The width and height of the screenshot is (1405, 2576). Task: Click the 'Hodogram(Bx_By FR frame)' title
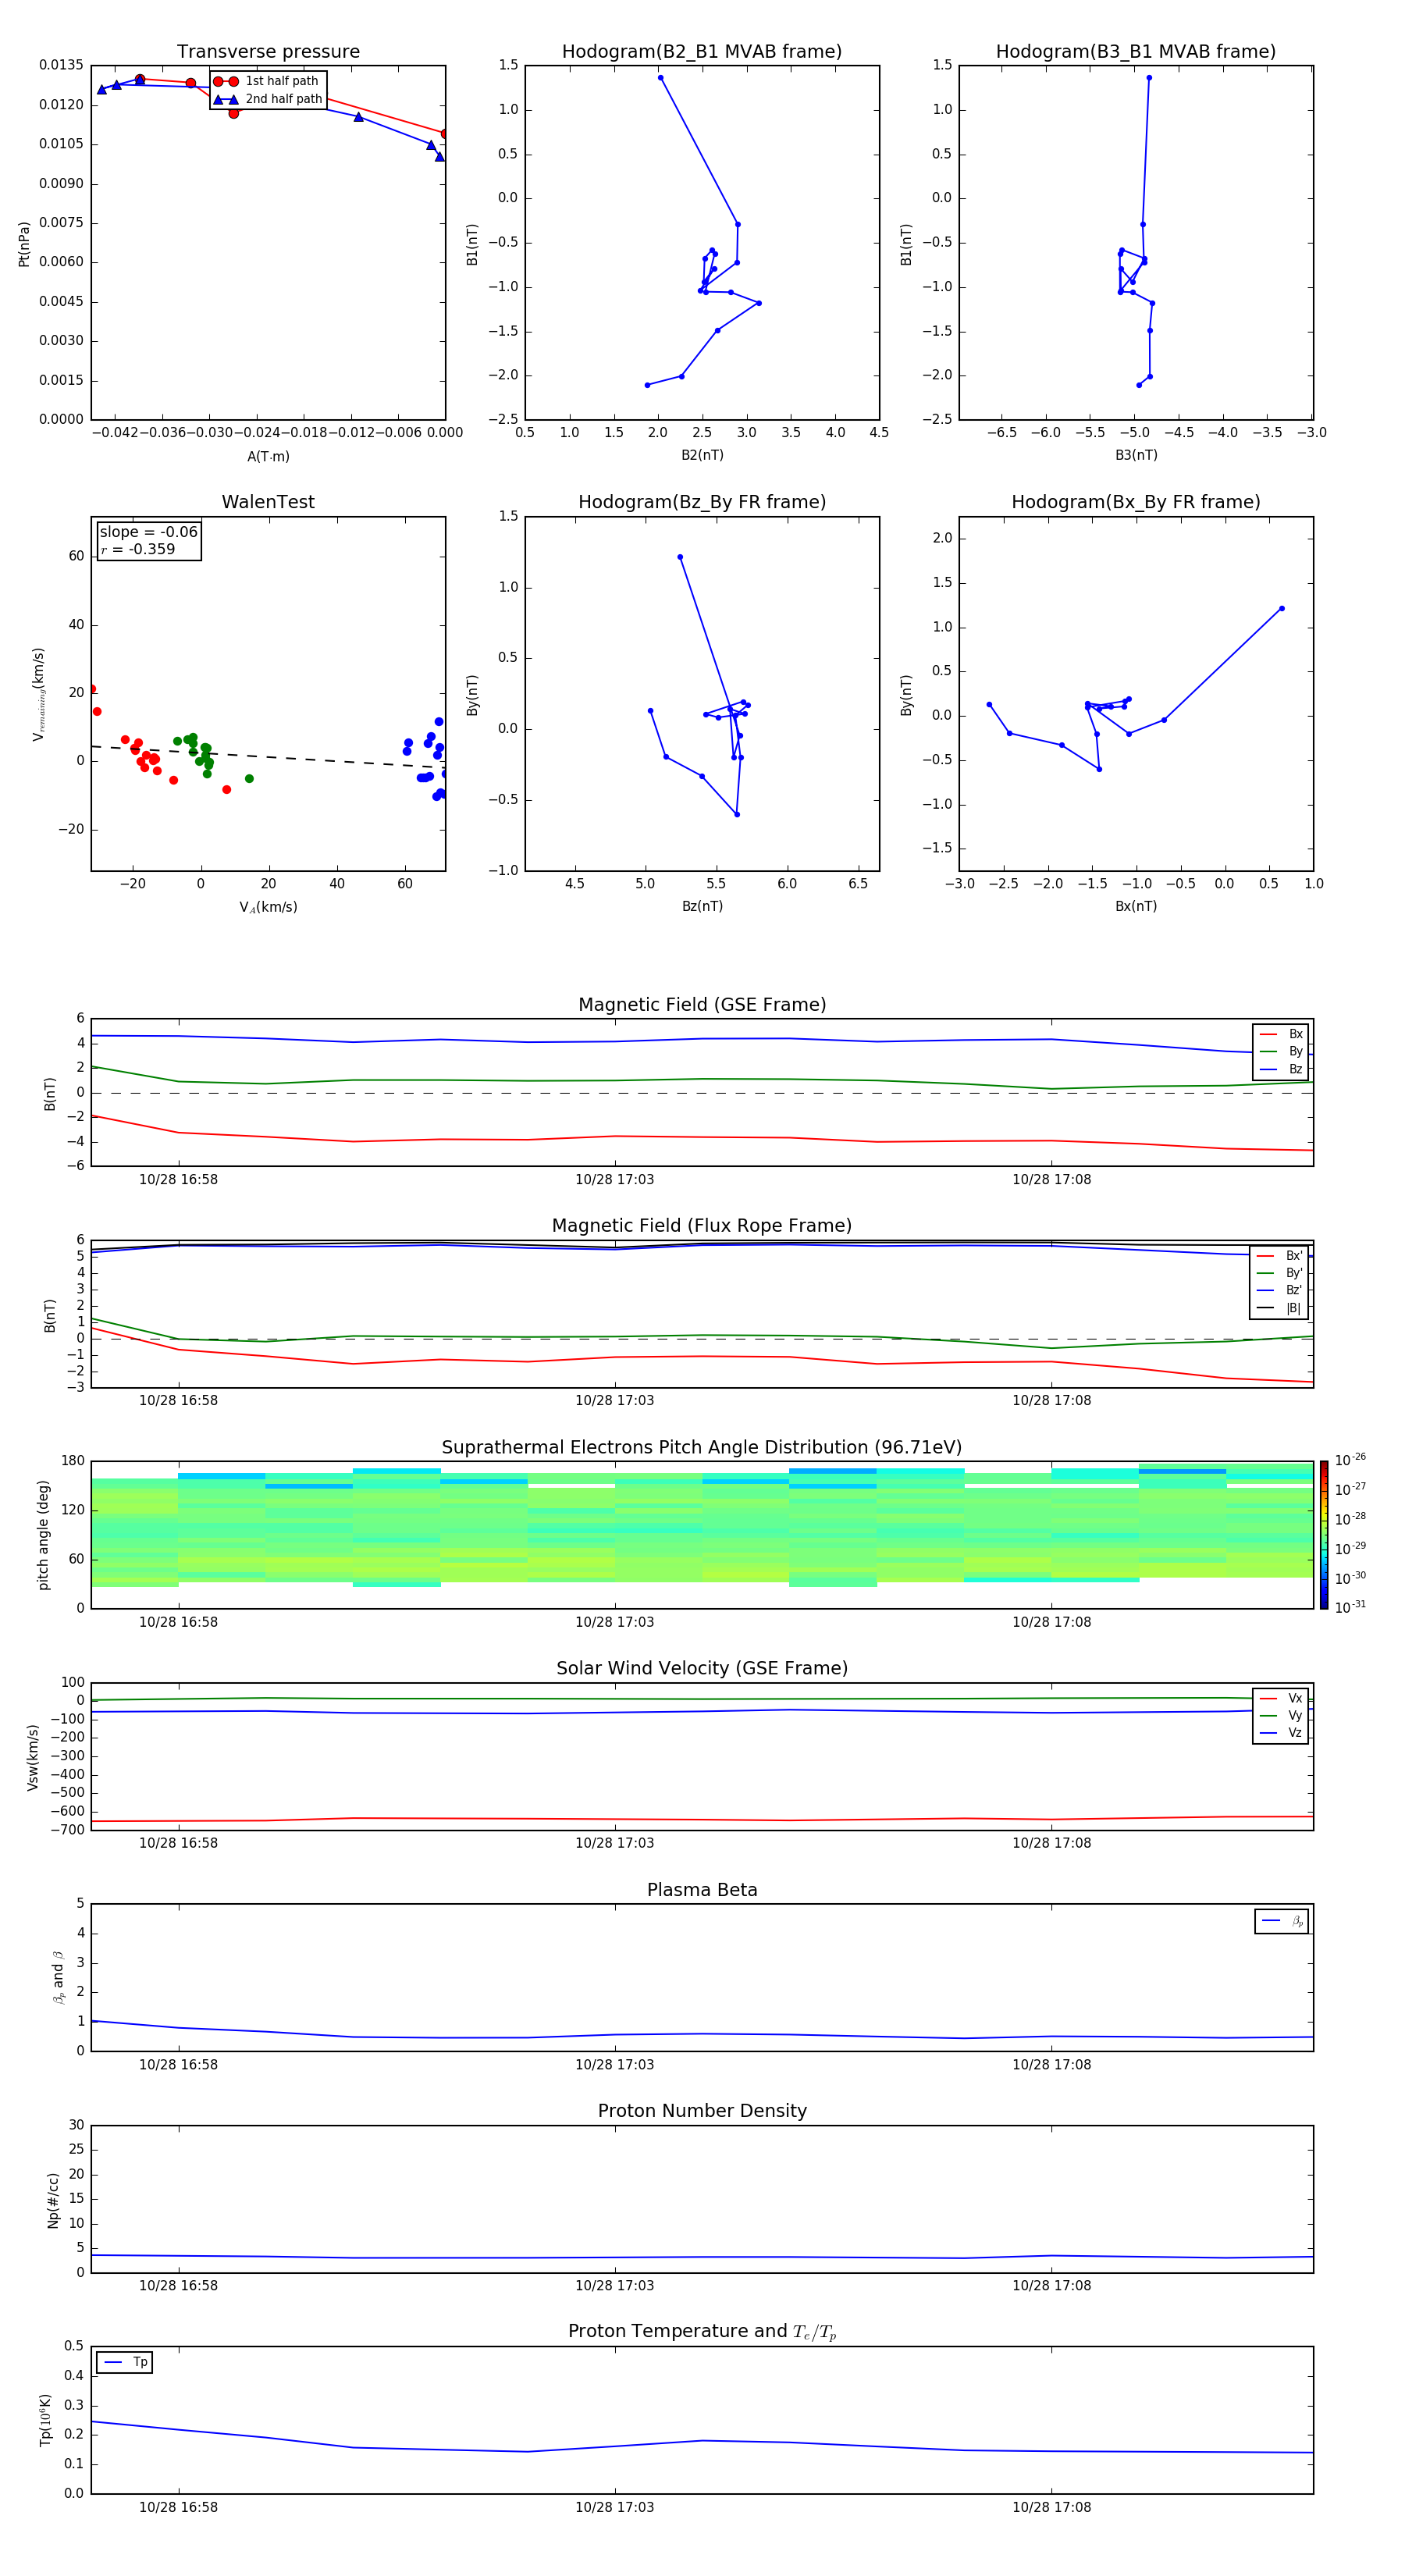[1136, 502]
